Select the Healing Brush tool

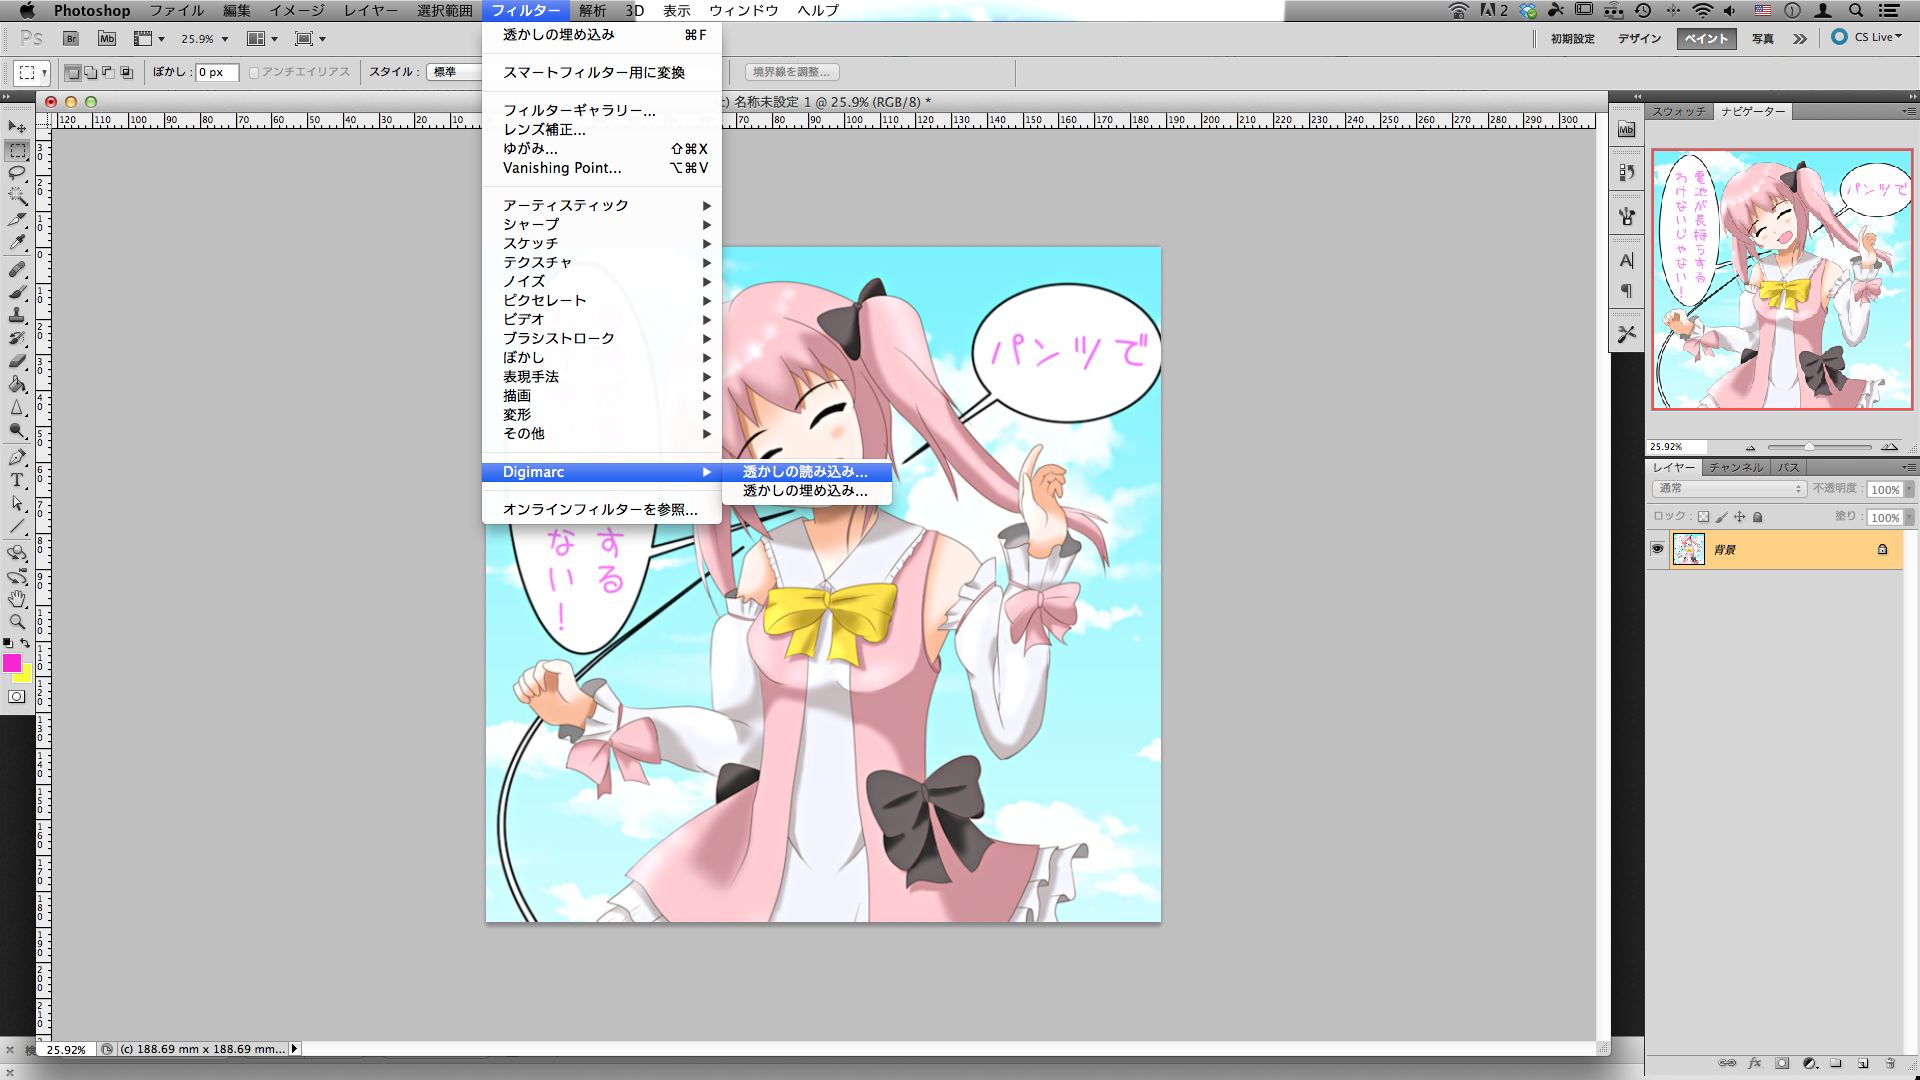tap(17, 269)
